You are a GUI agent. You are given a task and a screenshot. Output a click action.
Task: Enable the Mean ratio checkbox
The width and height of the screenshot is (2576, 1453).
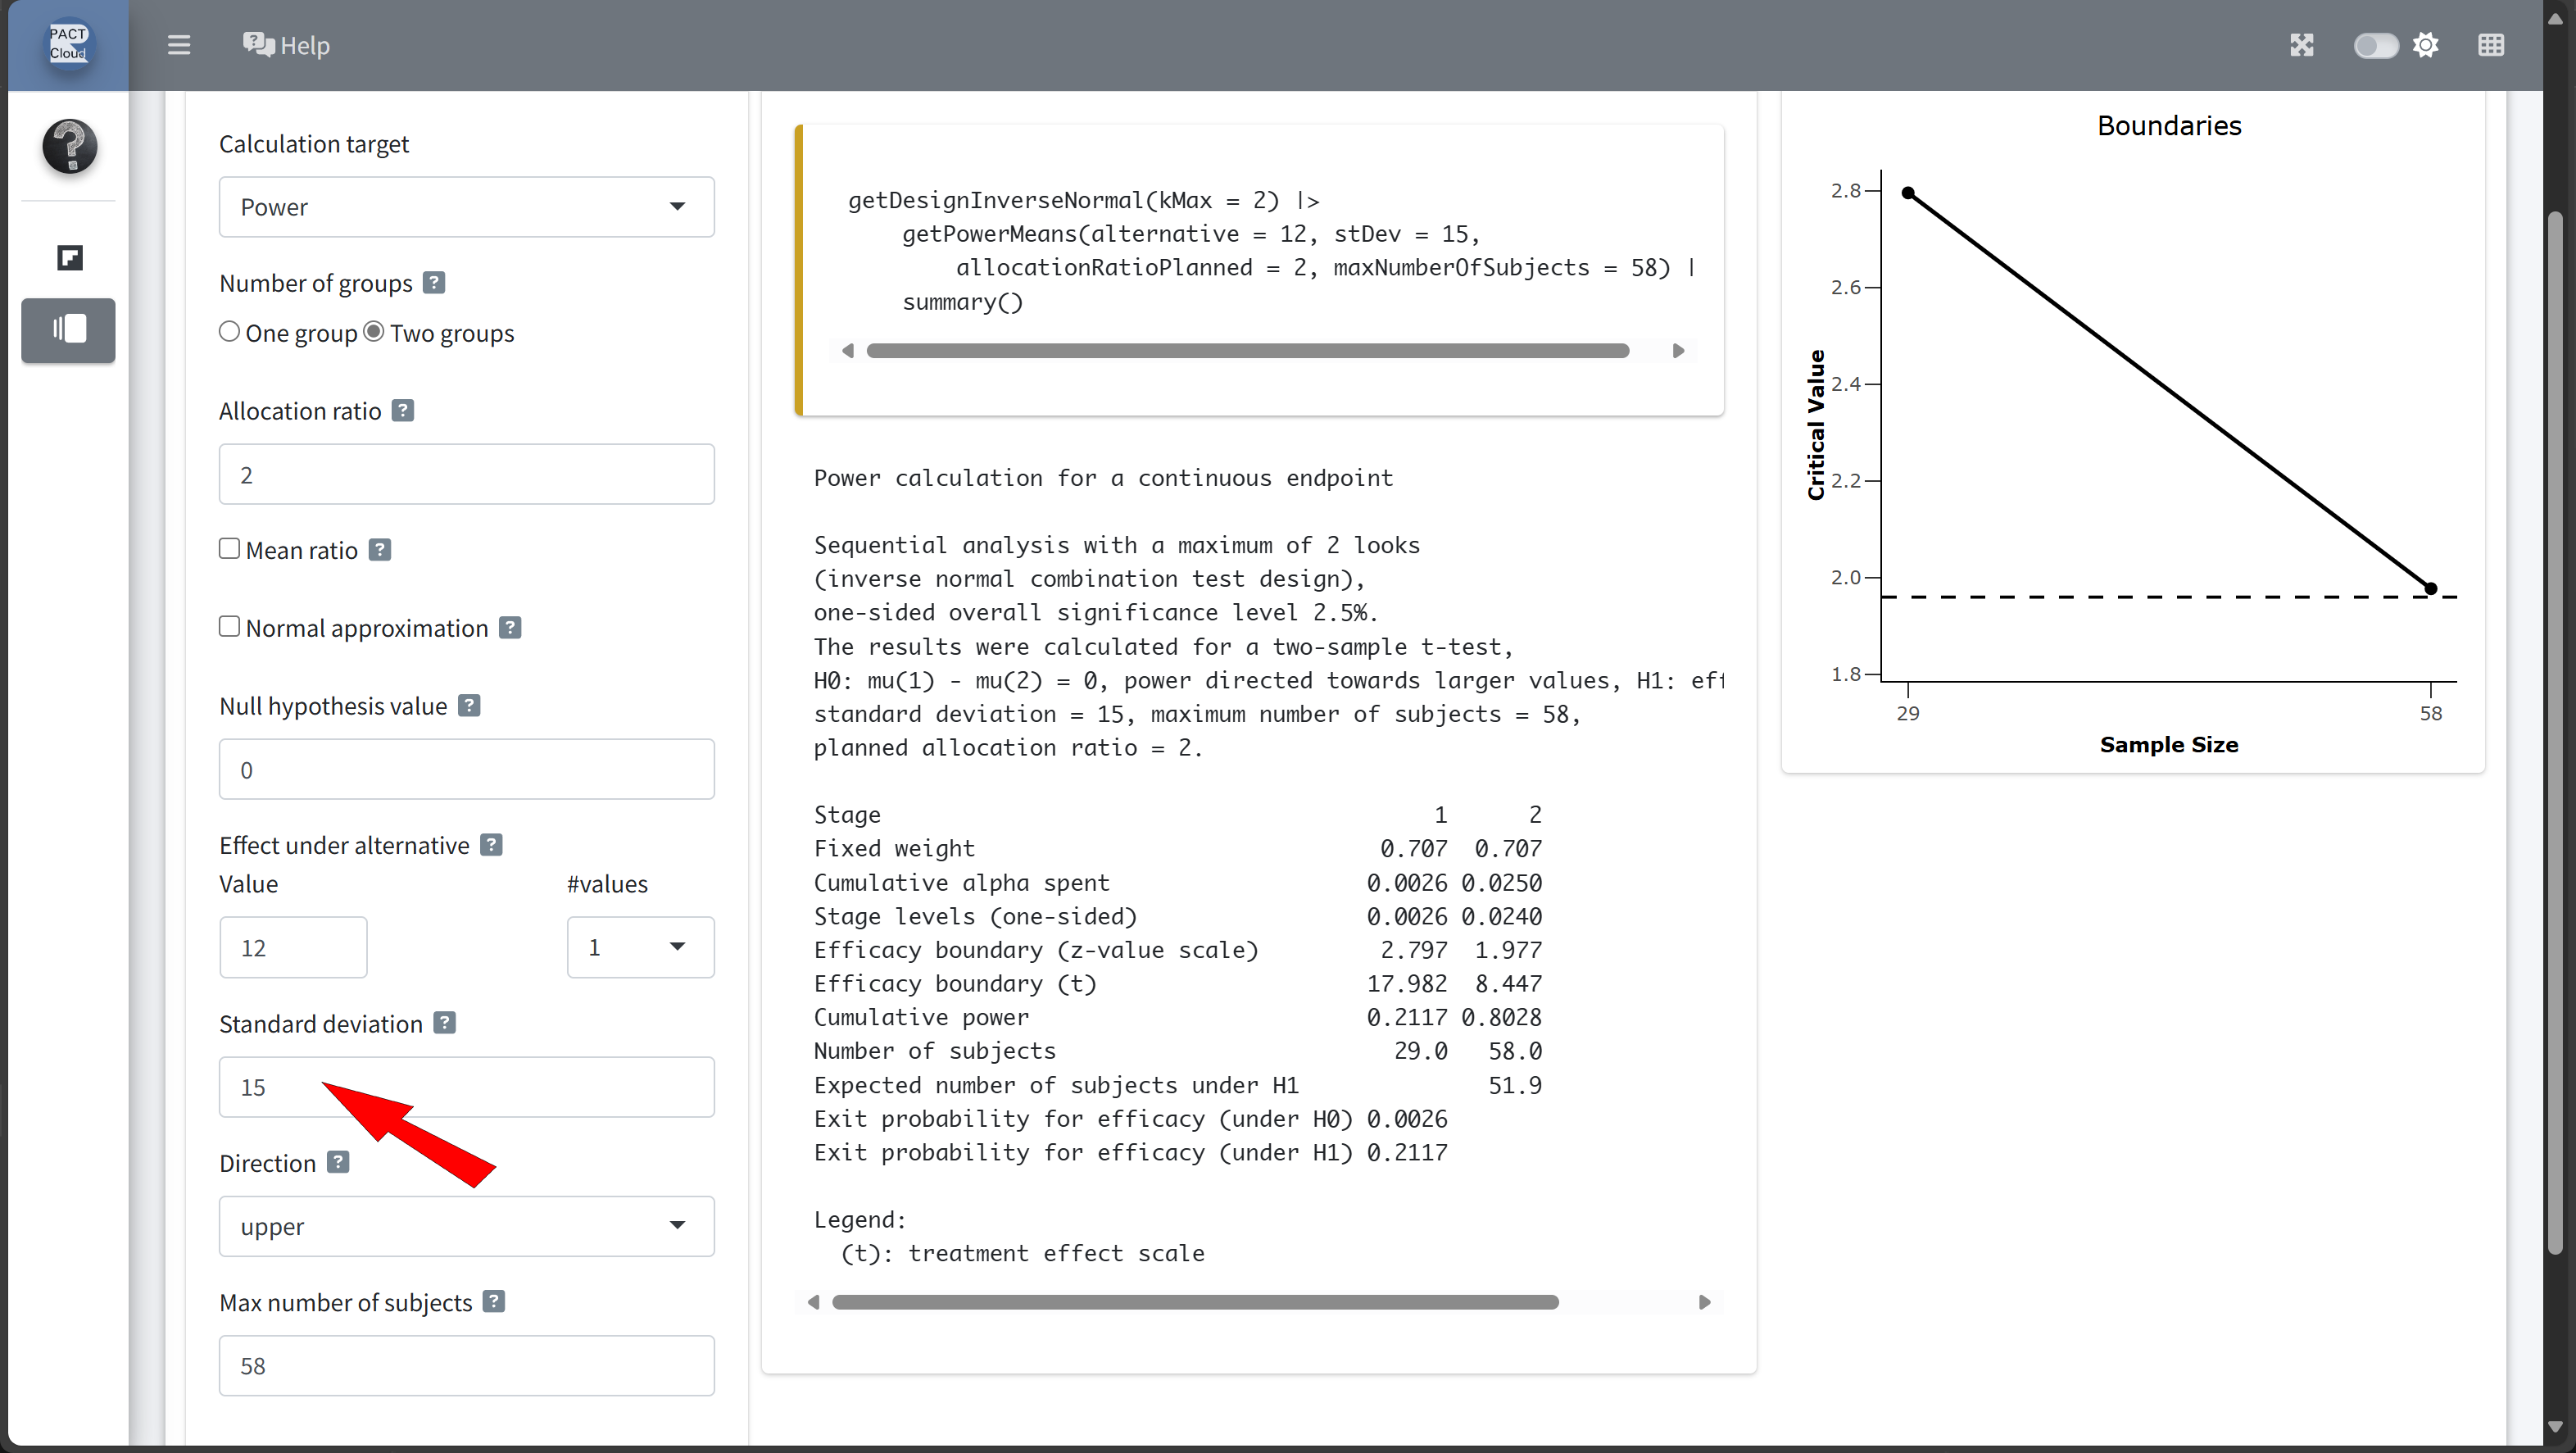pos(230,549)
